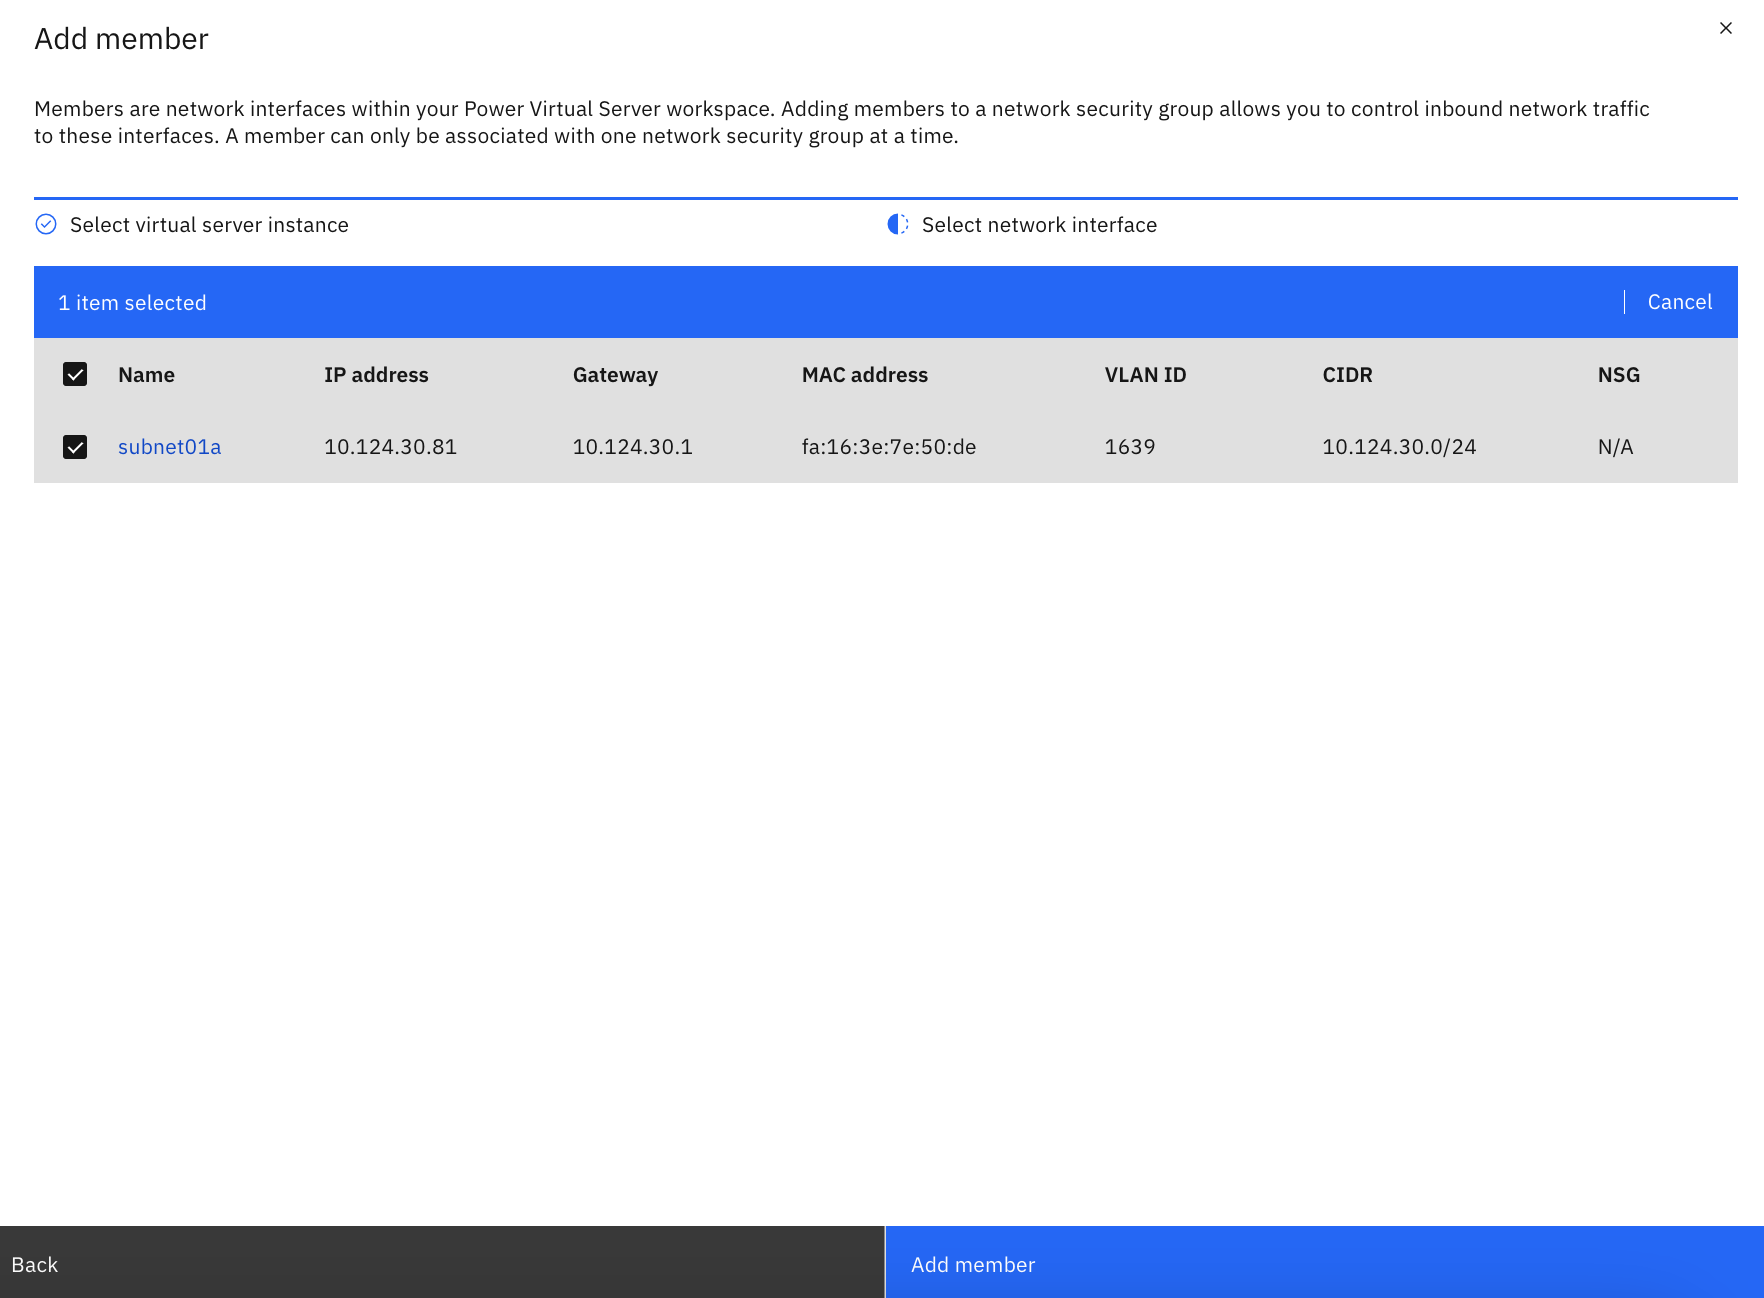Click VLAN ID value 1639
The width and height of the screenshot is (1764, 1298).
pos(1130,447)
